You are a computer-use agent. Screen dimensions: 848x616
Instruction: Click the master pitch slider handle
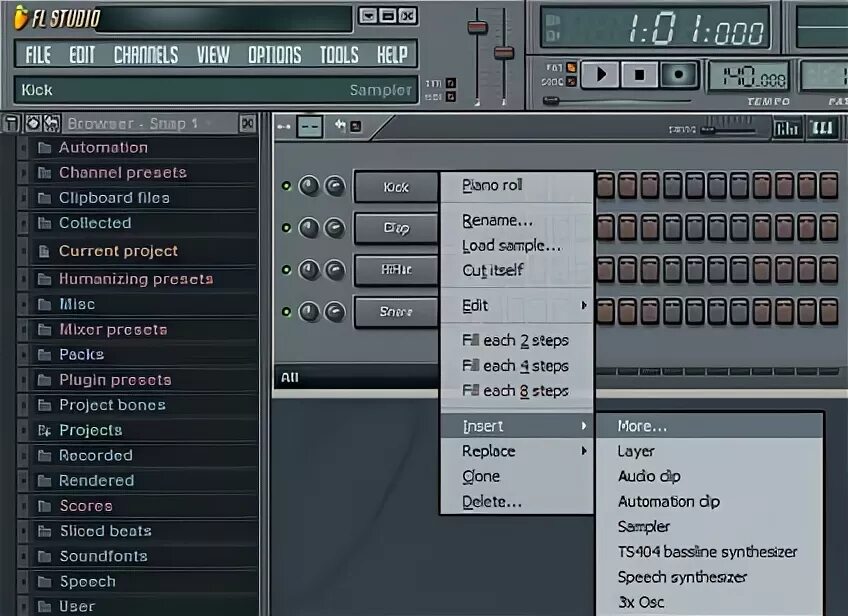point(504,52)
